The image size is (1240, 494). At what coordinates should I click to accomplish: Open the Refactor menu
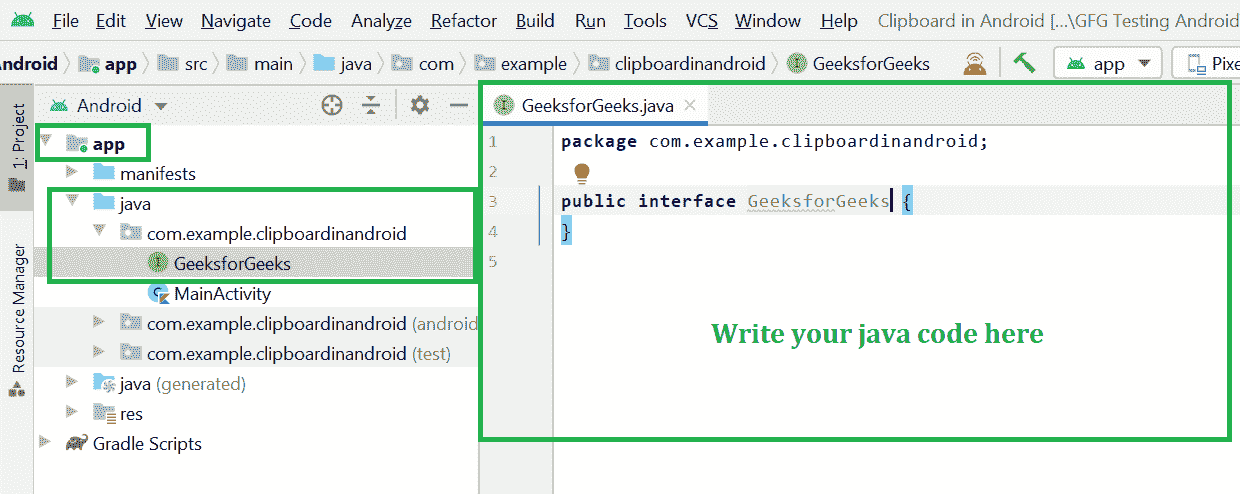tap(463, 20)
